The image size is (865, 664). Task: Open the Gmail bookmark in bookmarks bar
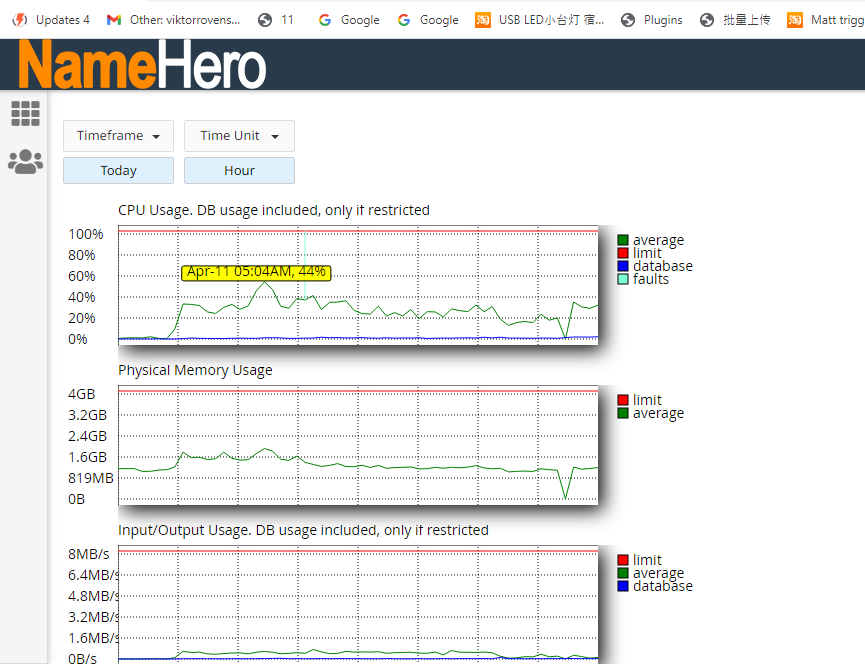[114, 20]
